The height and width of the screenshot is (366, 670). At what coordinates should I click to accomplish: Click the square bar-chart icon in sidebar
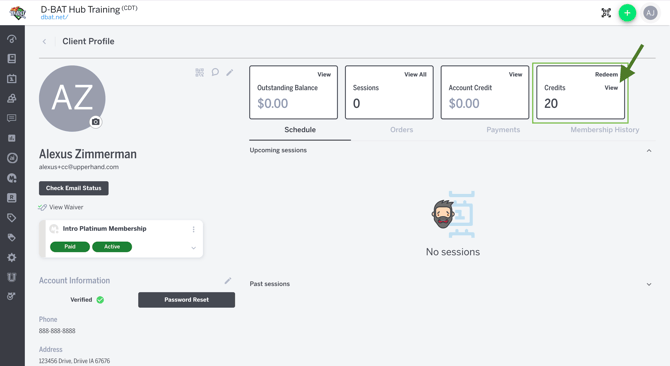pyautogui.click(x=12, y=138)
